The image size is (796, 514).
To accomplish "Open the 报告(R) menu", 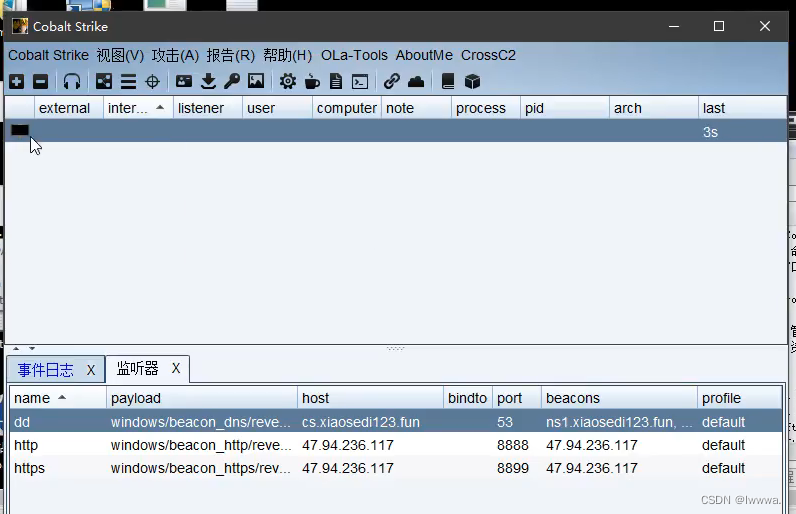I will pos(230,55).
